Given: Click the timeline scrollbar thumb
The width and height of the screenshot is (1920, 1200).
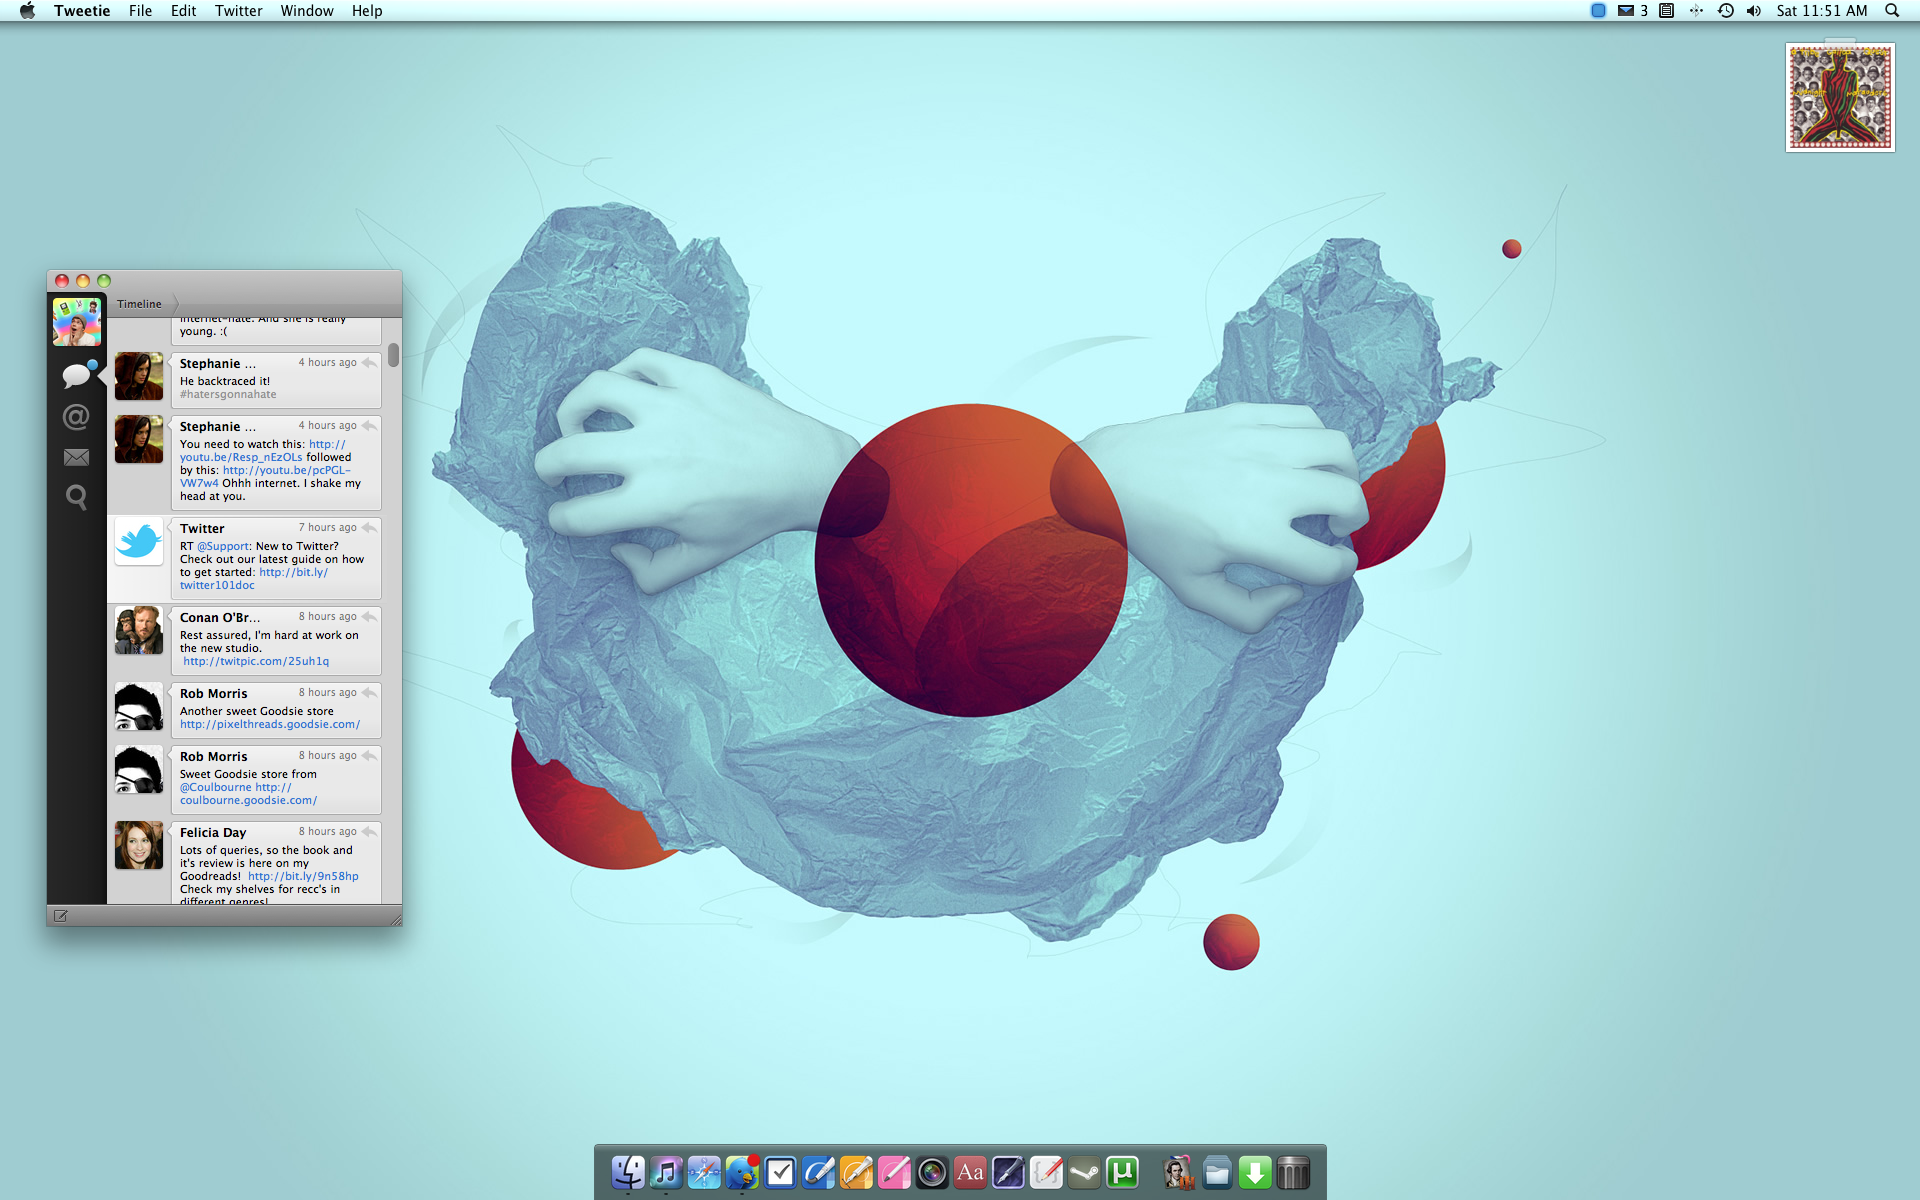Looking at the screenshot, I should click(394, 355).
